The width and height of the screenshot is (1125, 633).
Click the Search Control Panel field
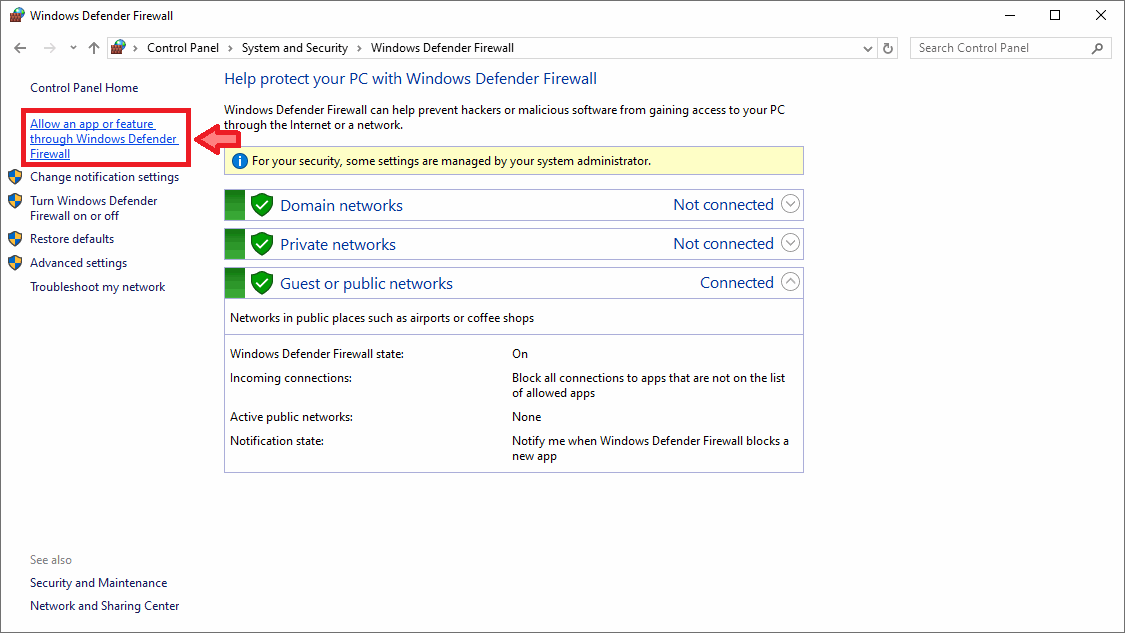[1000, 48]
